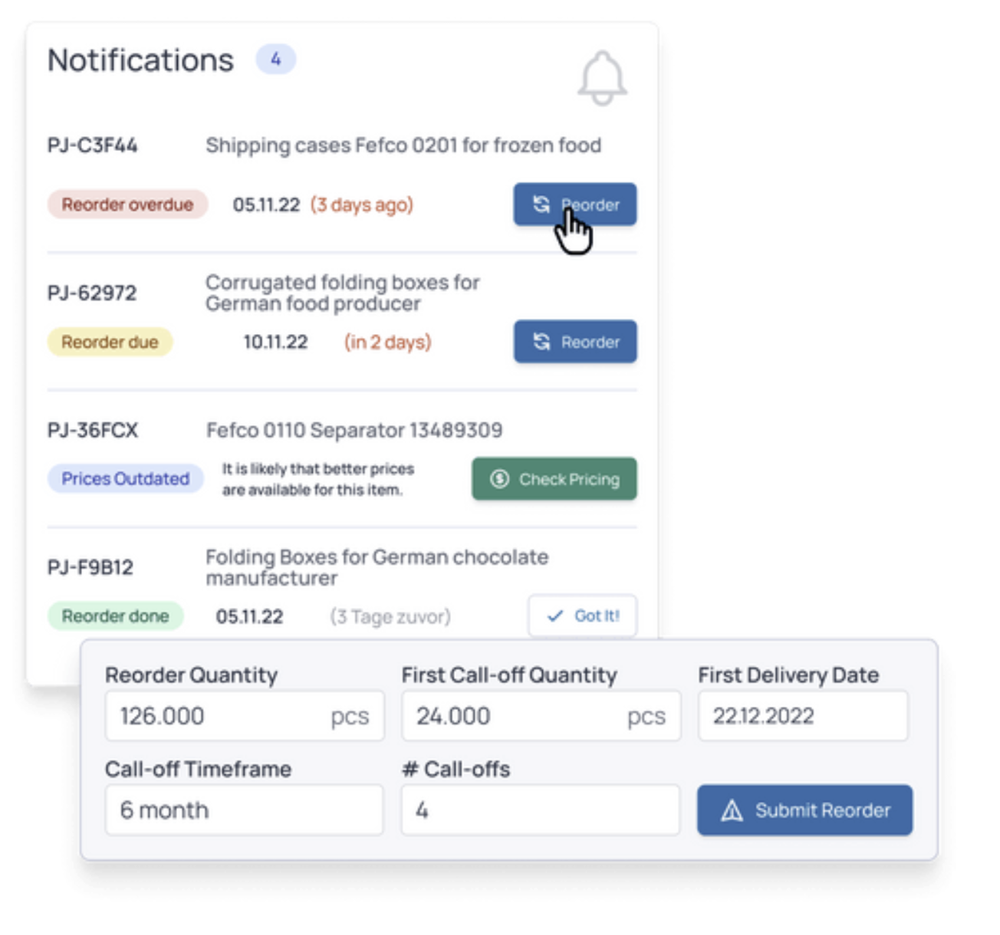Screen dimensions: 1000x935
Task: Click the Reorder due status tag
Action: tap(110, 342)
